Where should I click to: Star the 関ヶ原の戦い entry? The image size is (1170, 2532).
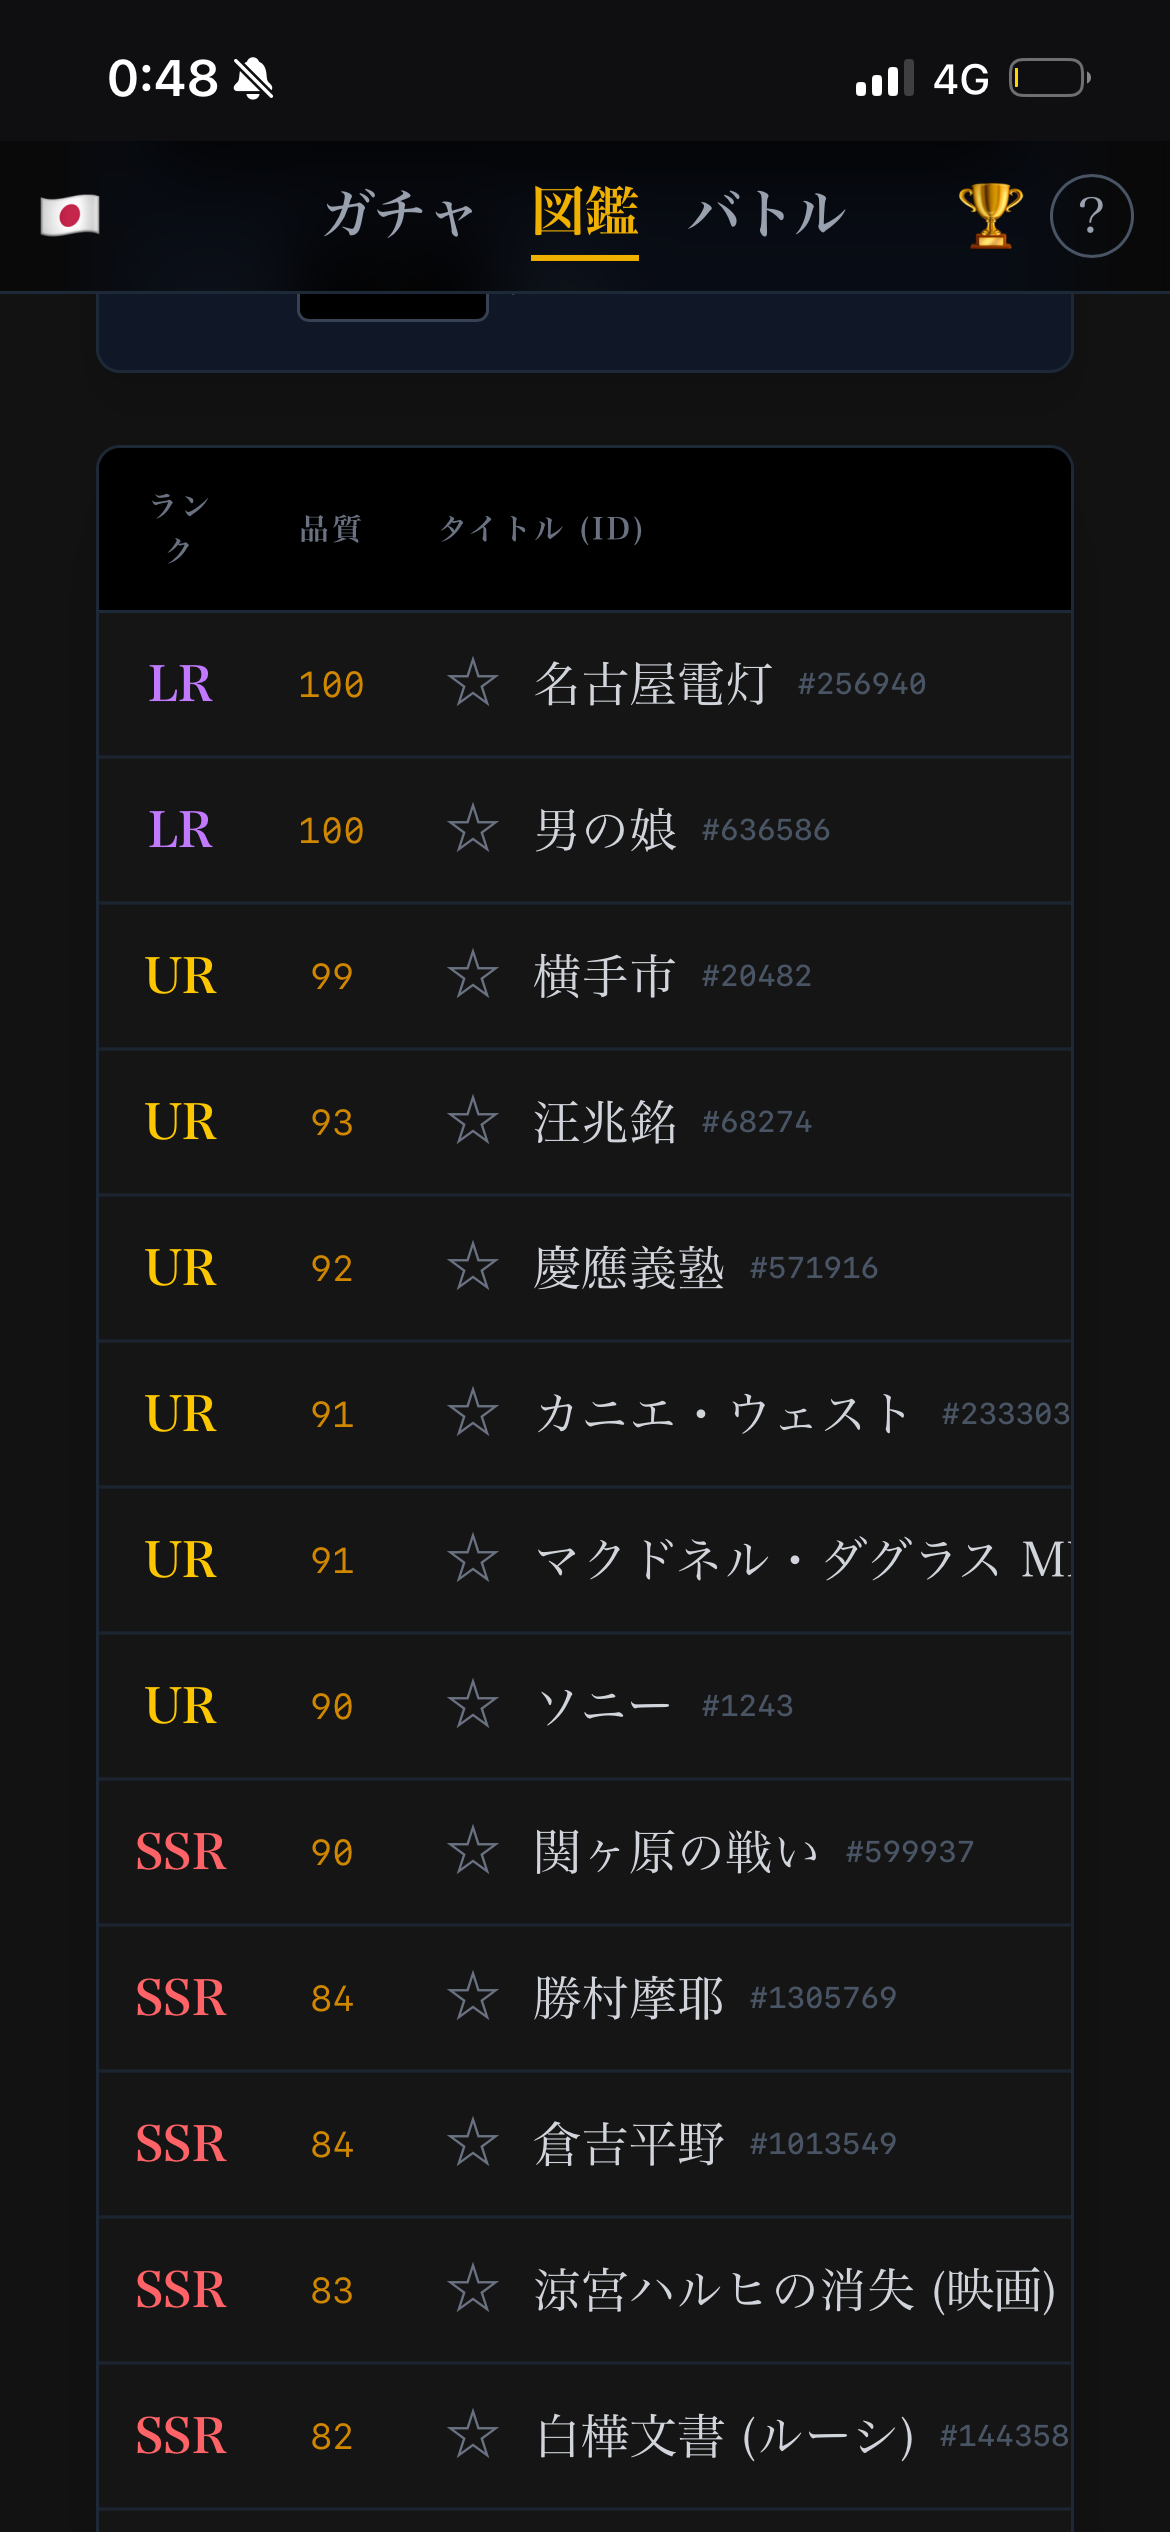(472, 1852)
